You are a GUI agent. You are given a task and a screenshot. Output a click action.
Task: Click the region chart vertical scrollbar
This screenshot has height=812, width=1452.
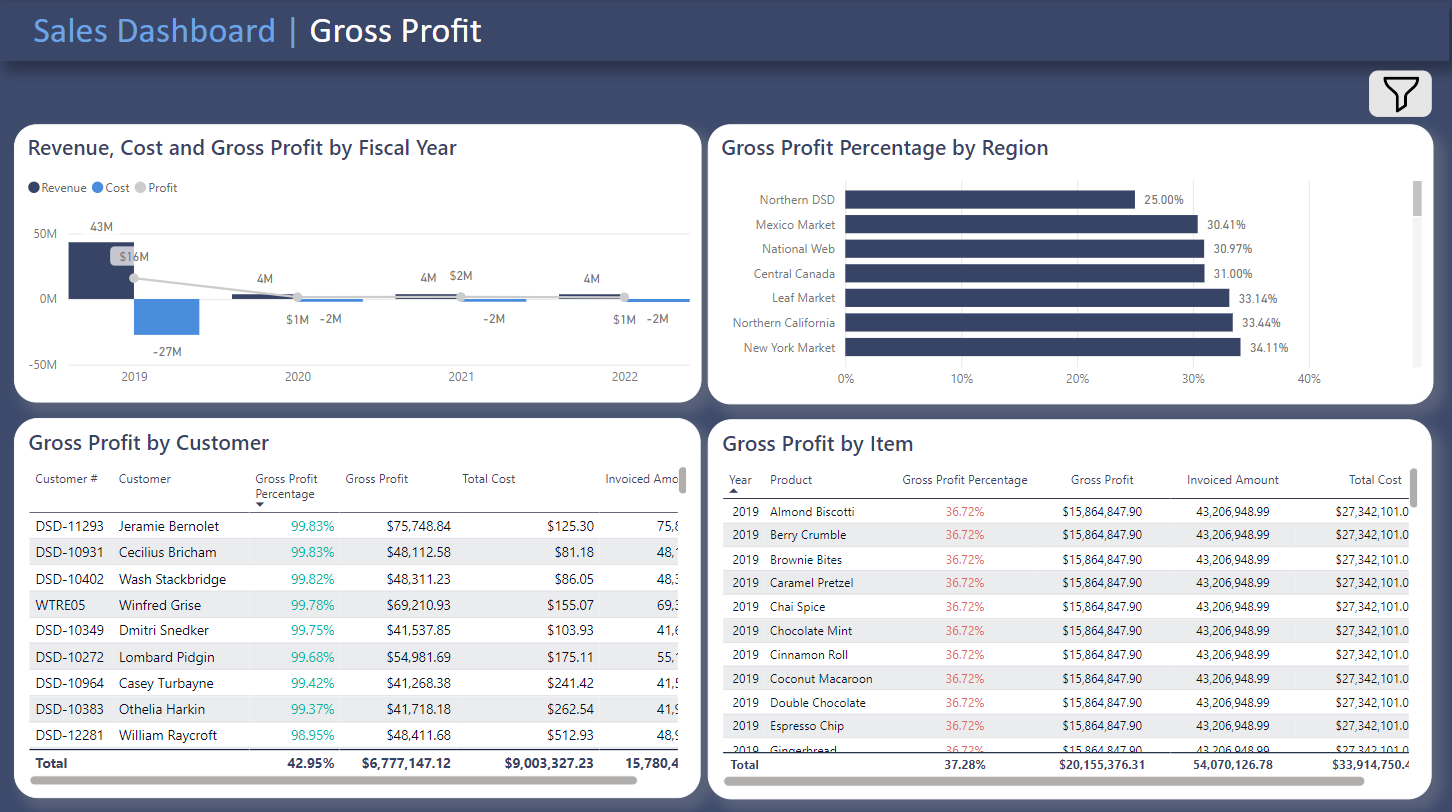pyautogui.click(x=1416, y=198)
